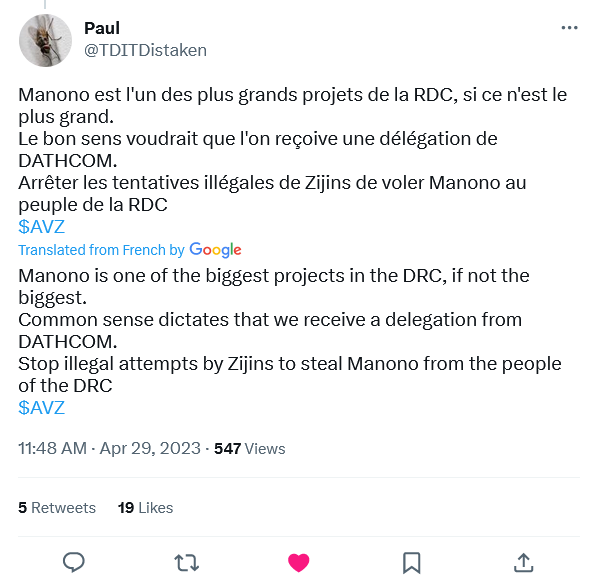
Task: View the 547 Views analytics
Action: tap(249, 449)
